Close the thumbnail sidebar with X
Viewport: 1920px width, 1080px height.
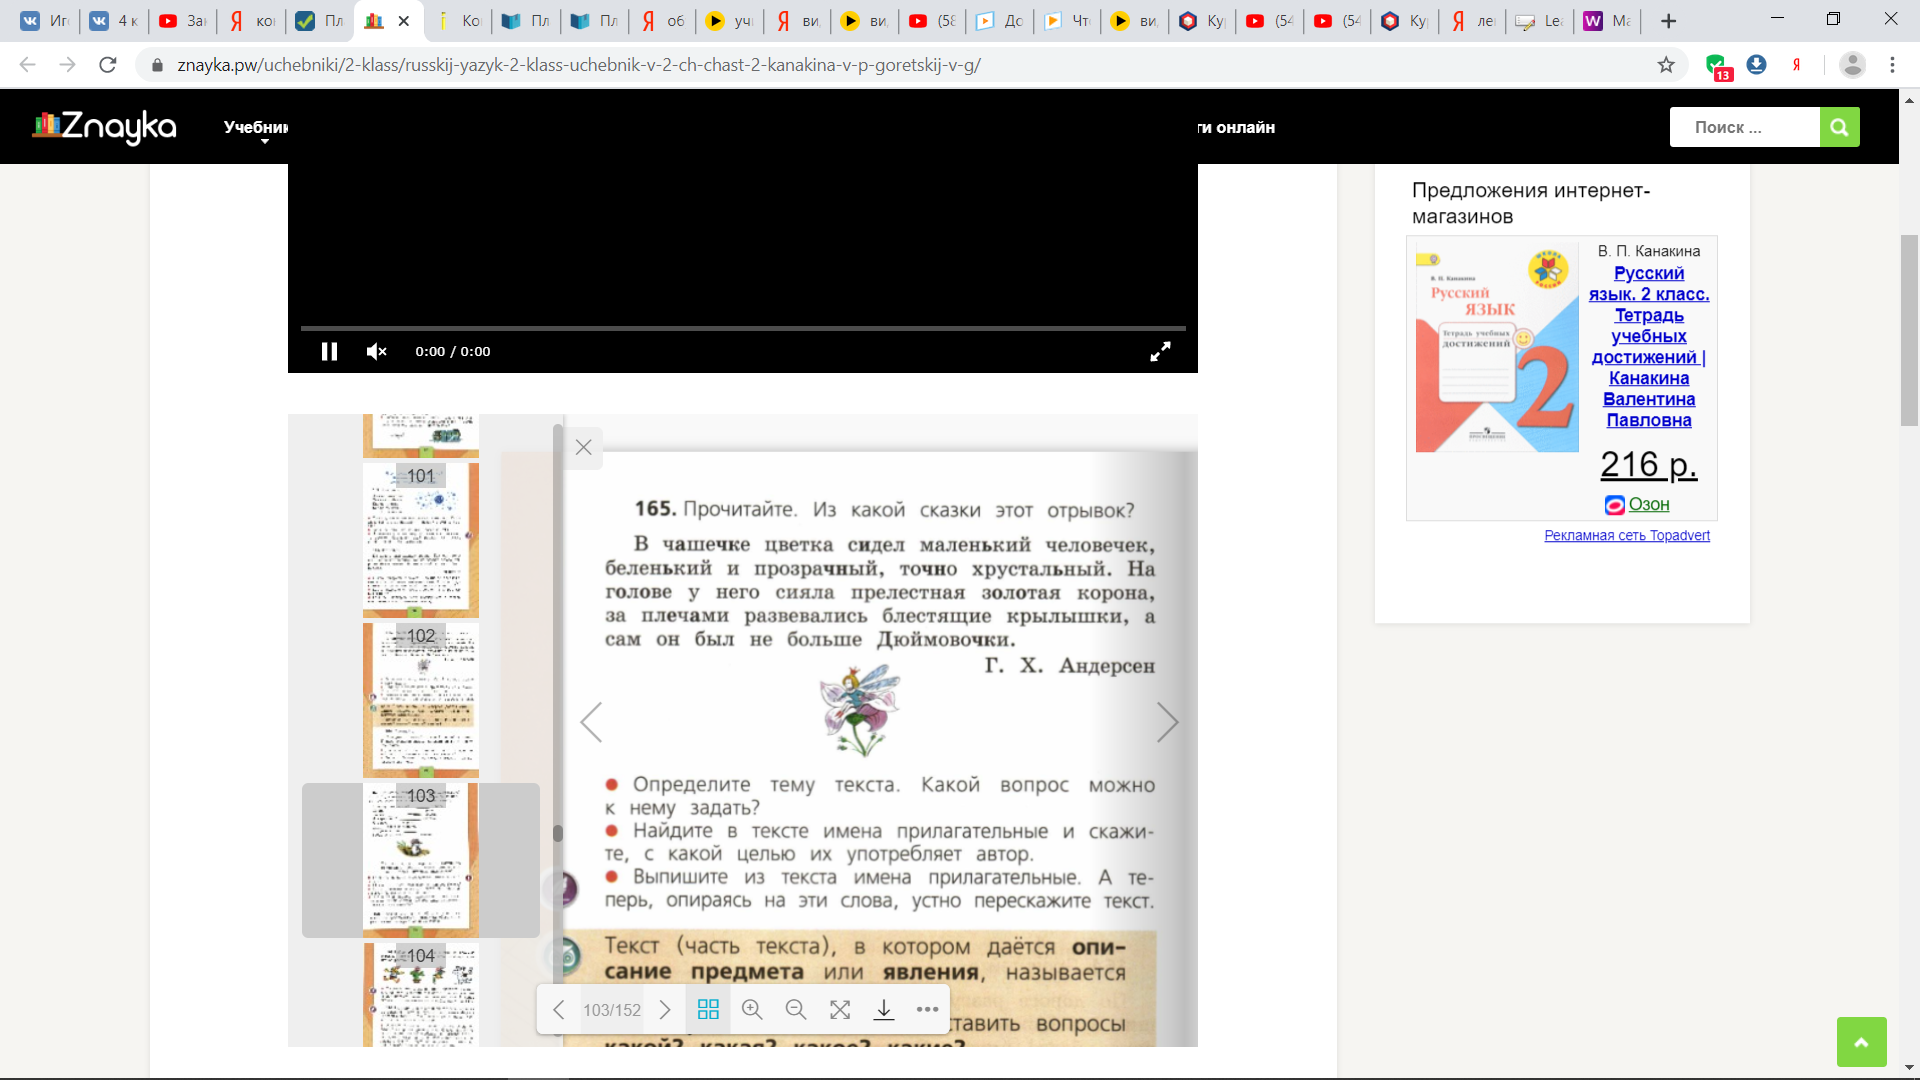pyautogui.click(x=584, y=447)
